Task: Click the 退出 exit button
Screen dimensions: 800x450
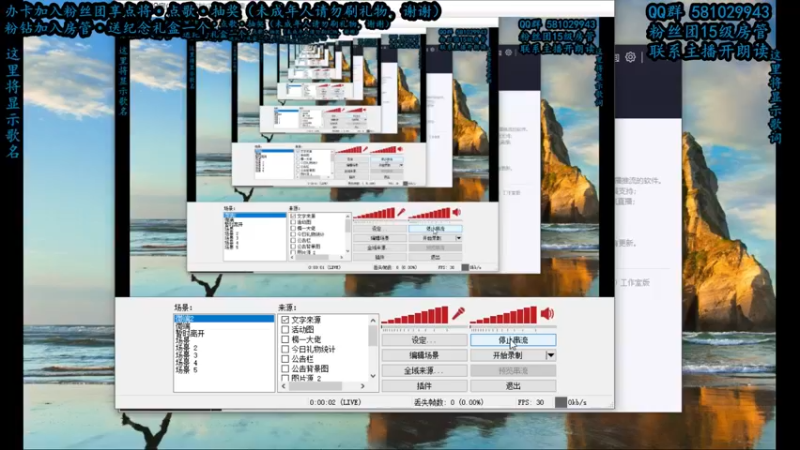Action: (x=513, y=386)
